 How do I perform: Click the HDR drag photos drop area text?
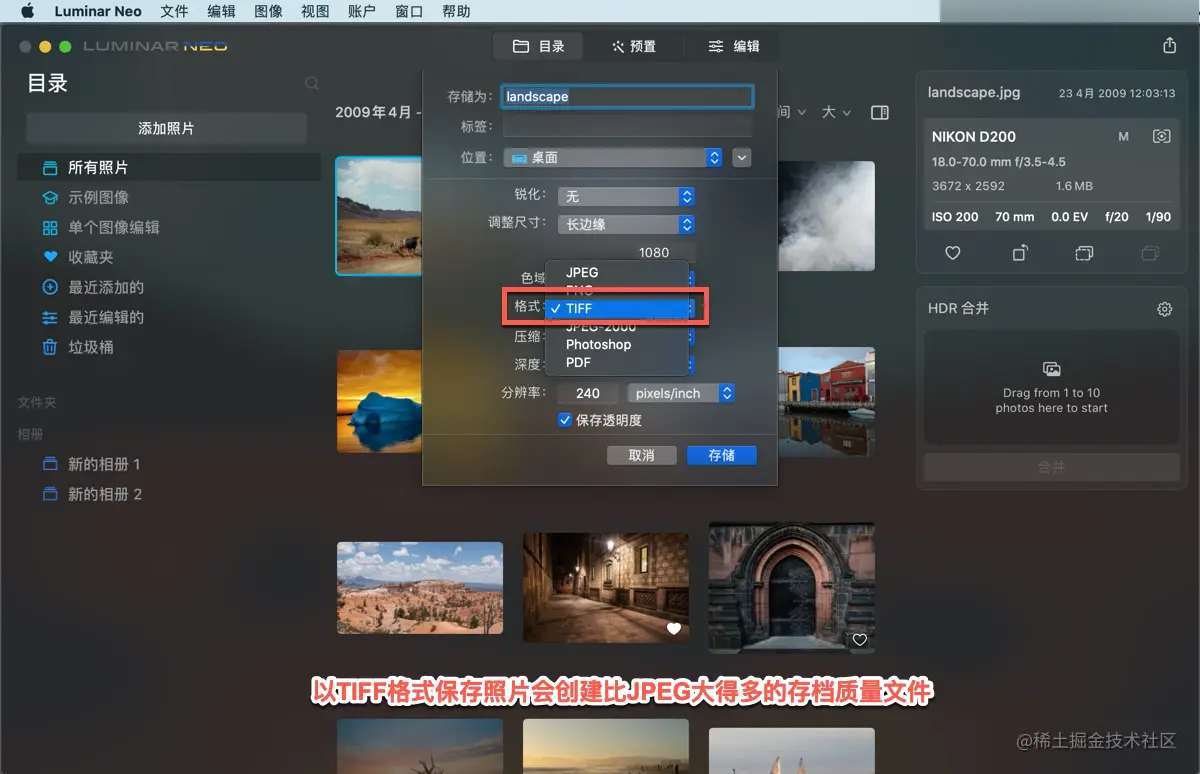click(x=1052, y=401)
